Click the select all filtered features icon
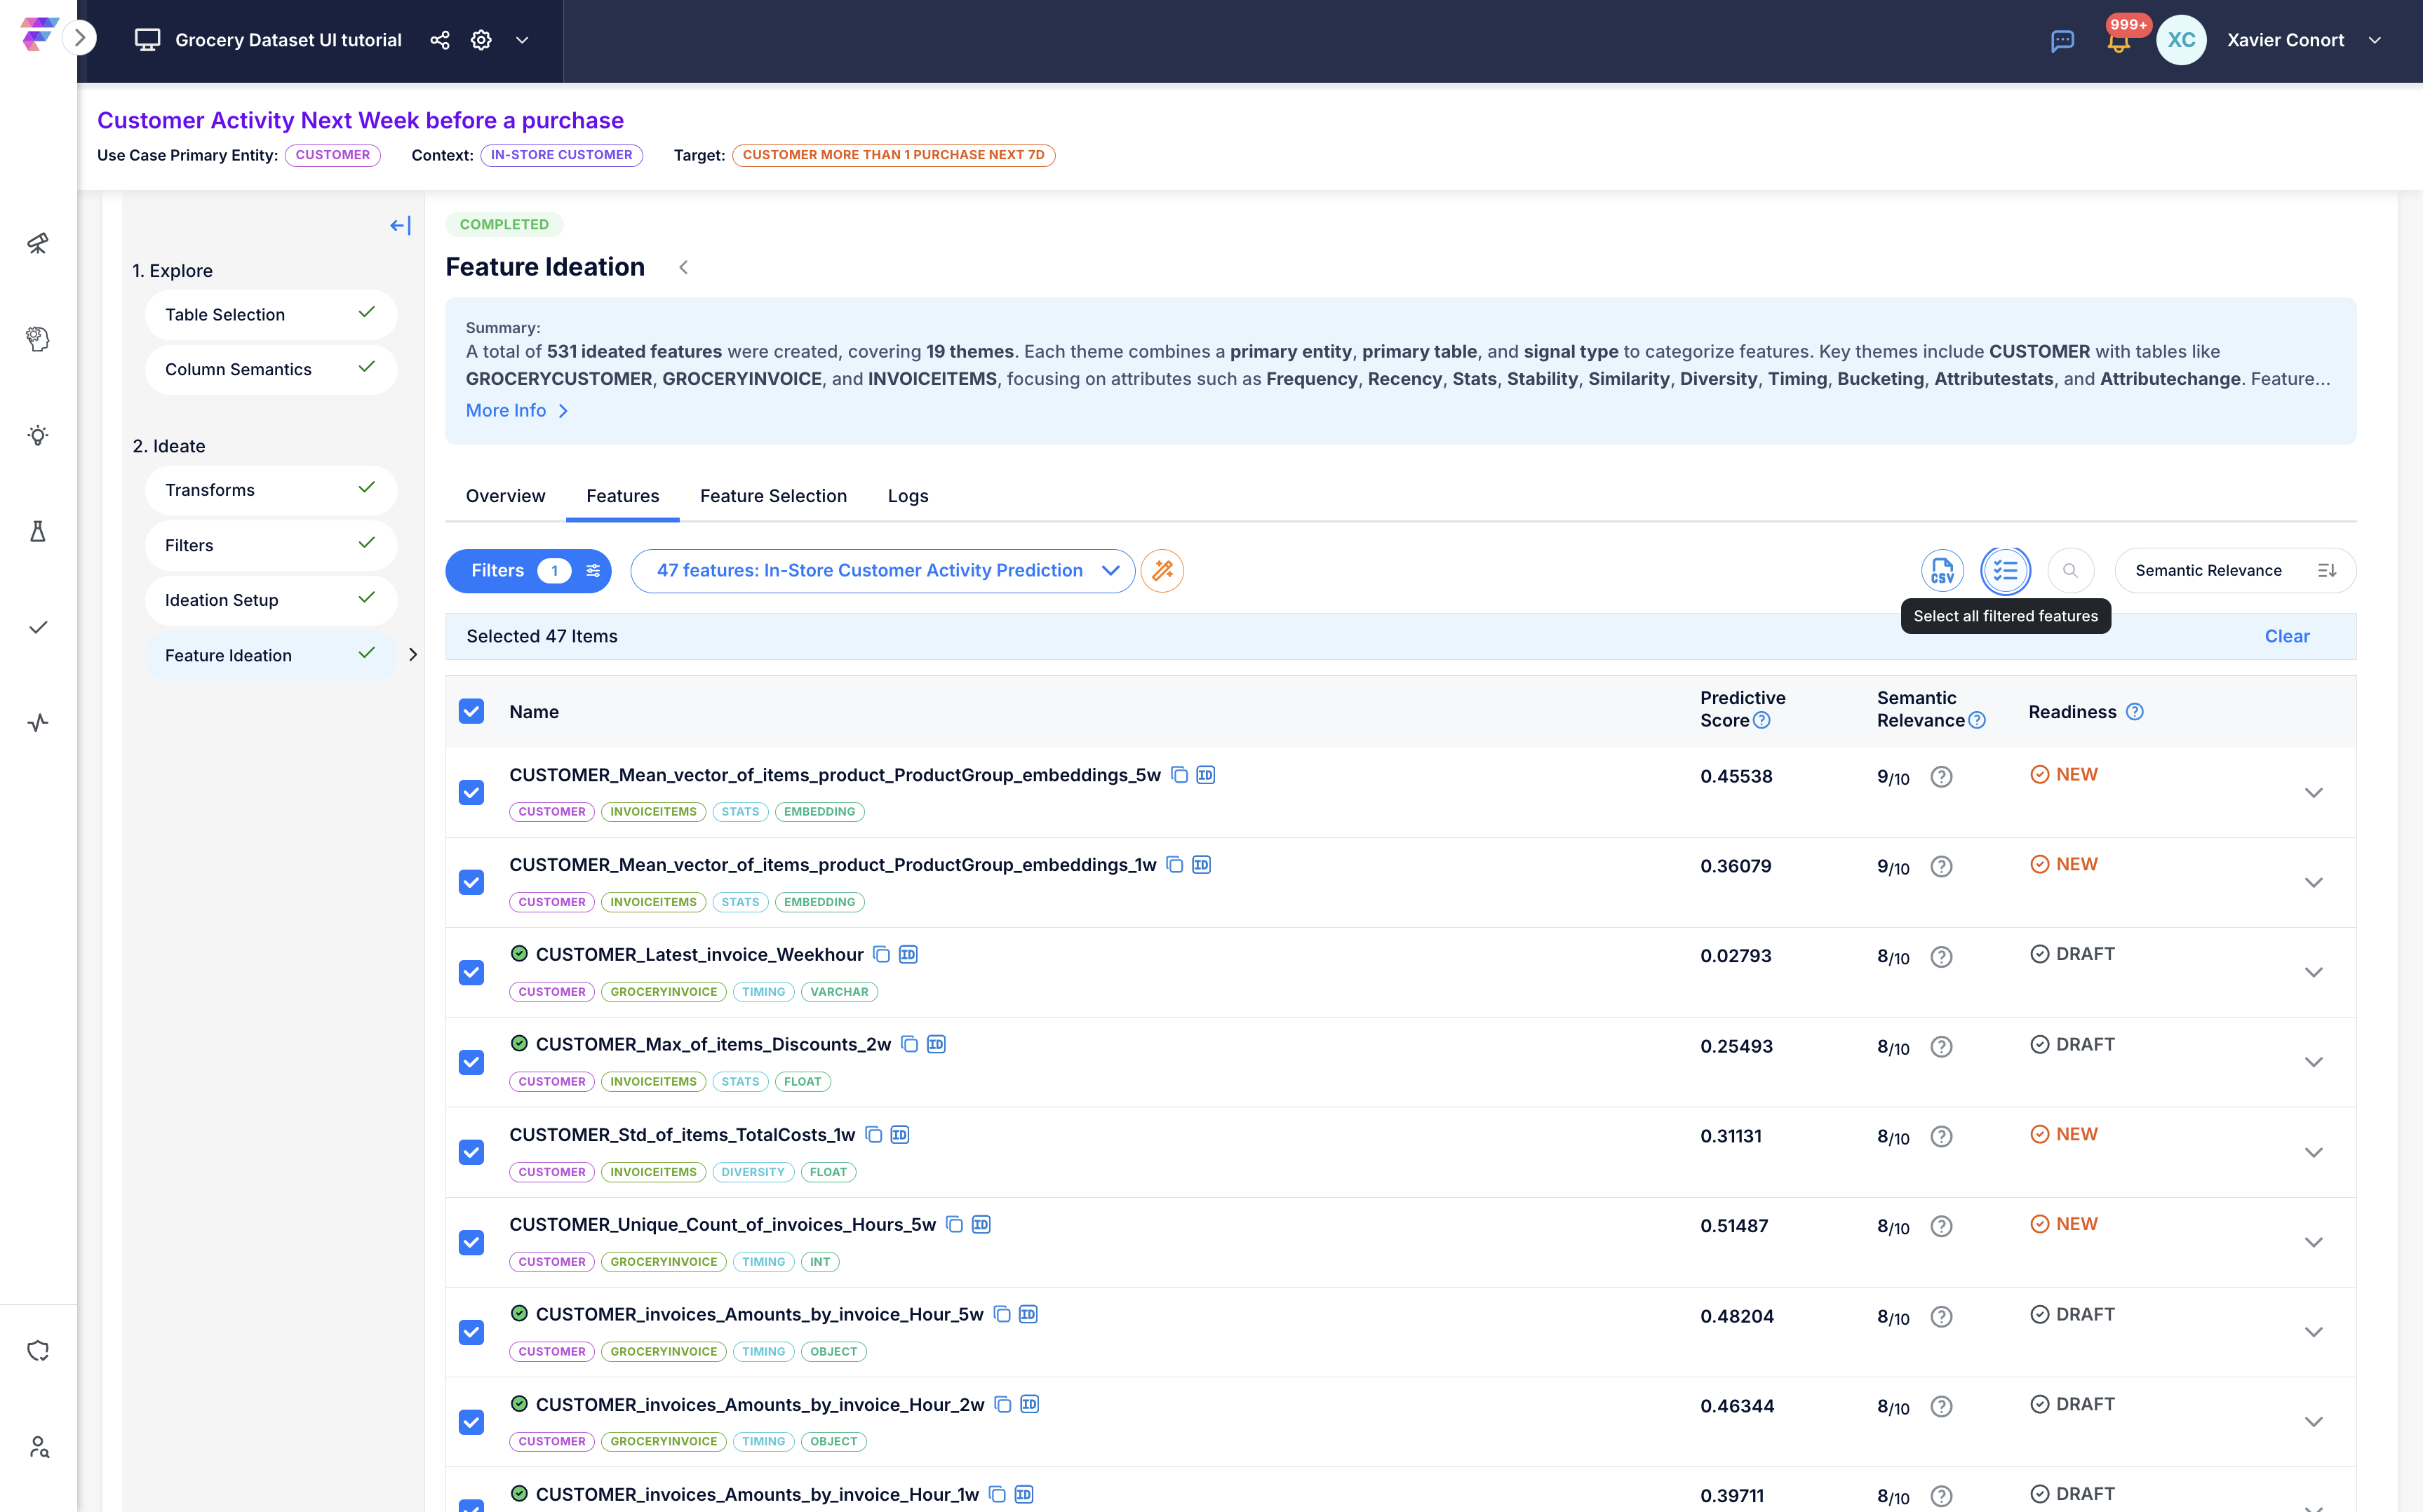This screenshot has height=1512, width=2423. [x=2005, y=570]
